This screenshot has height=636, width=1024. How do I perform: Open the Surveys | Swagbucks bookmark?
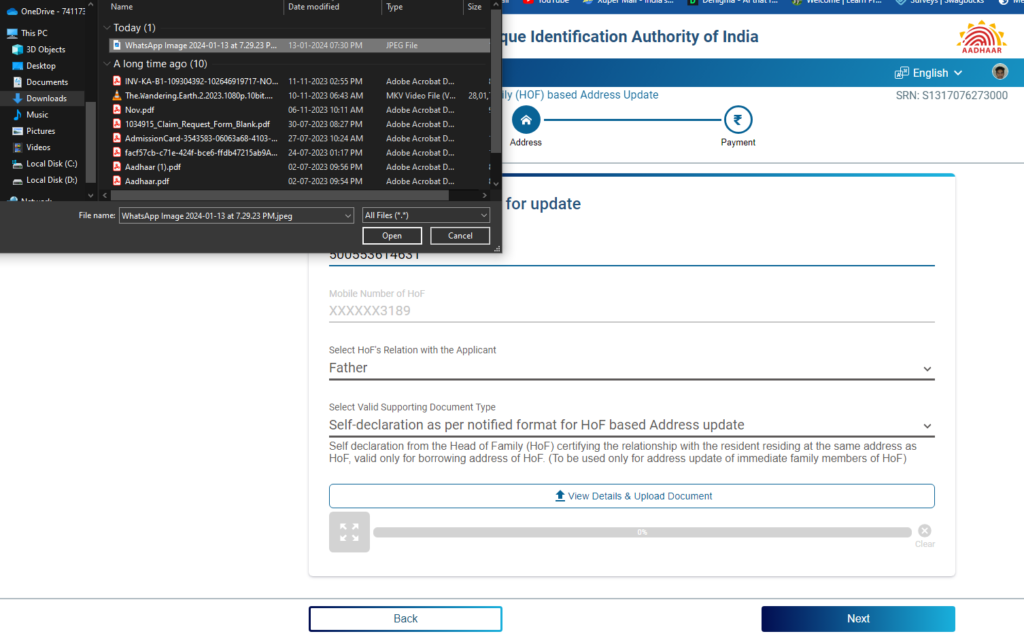pyautogui.click(x=939, y=3)
